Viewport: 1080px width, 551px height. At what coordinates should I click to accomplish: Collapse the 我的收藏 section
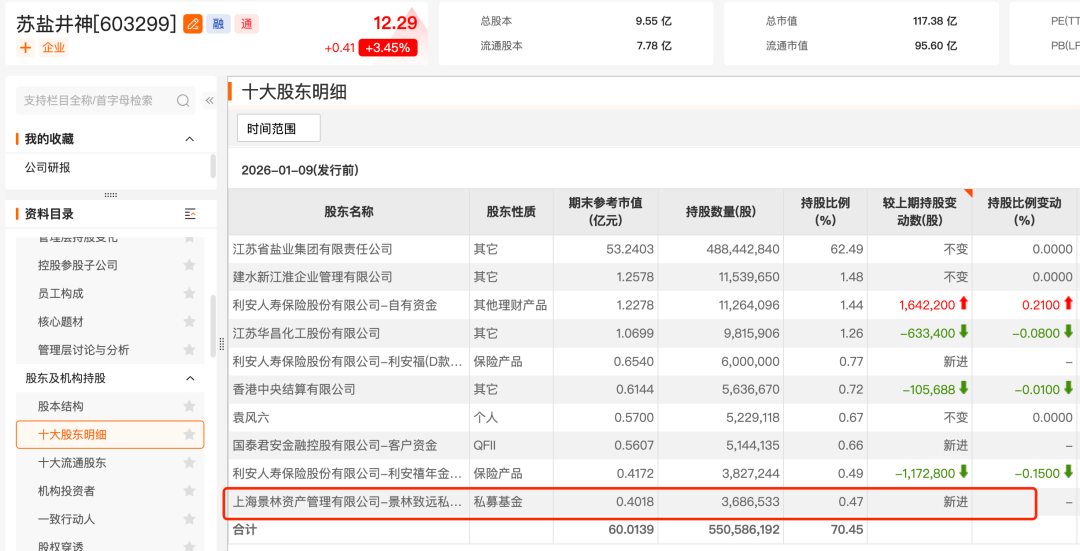click(189, 139)
